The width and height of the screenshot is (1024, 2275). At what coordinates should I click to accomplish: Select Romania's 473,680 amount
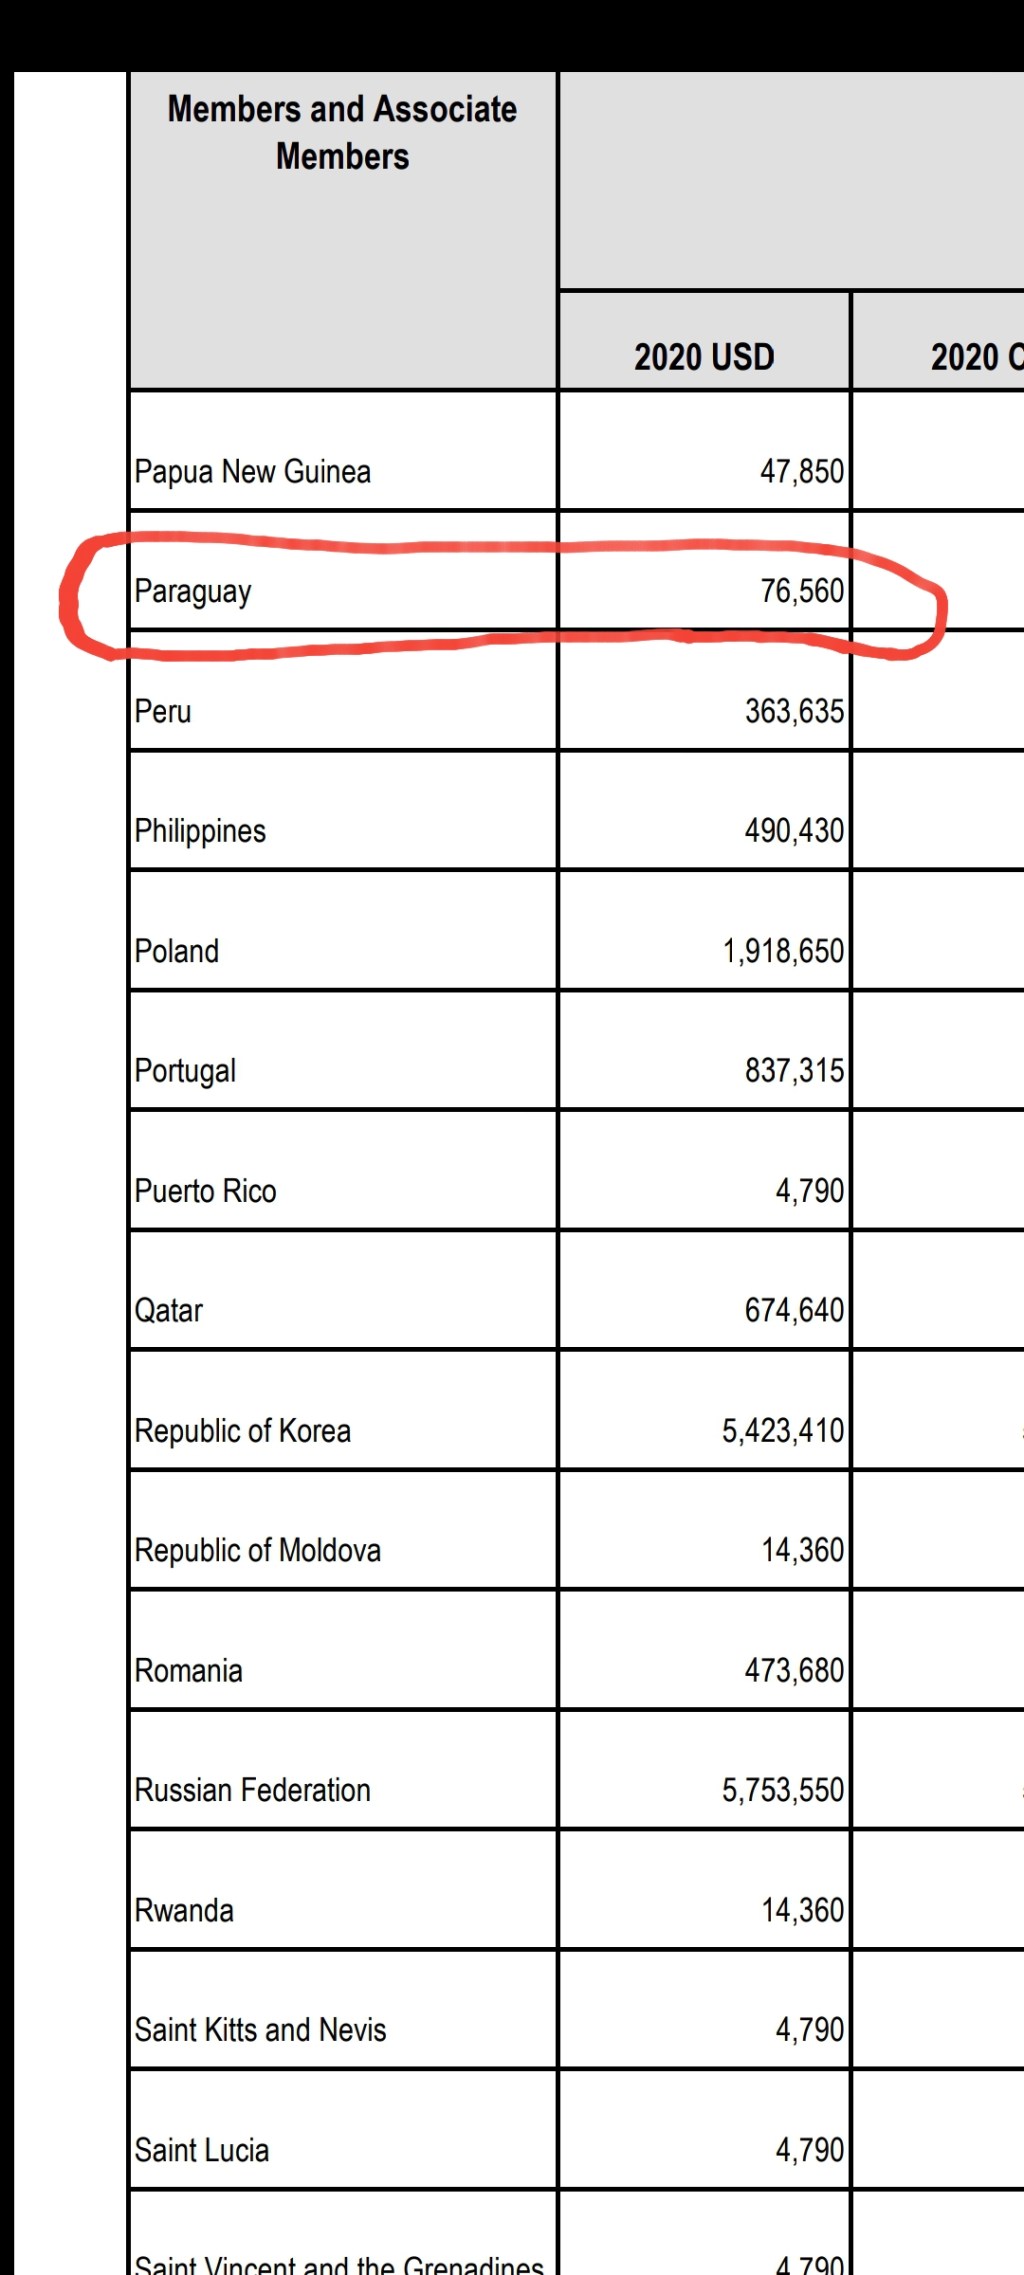[x=794, y=1670]
